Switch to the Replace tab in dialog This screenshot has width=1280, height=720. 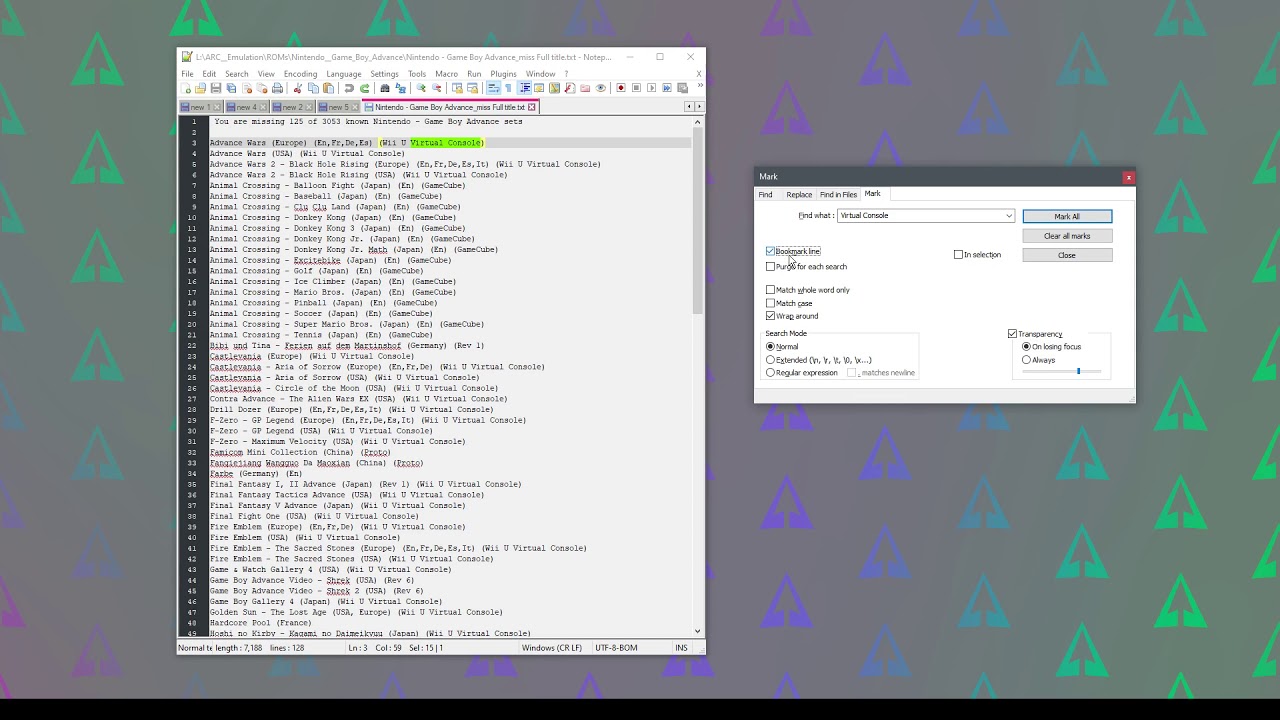point(799,195)
